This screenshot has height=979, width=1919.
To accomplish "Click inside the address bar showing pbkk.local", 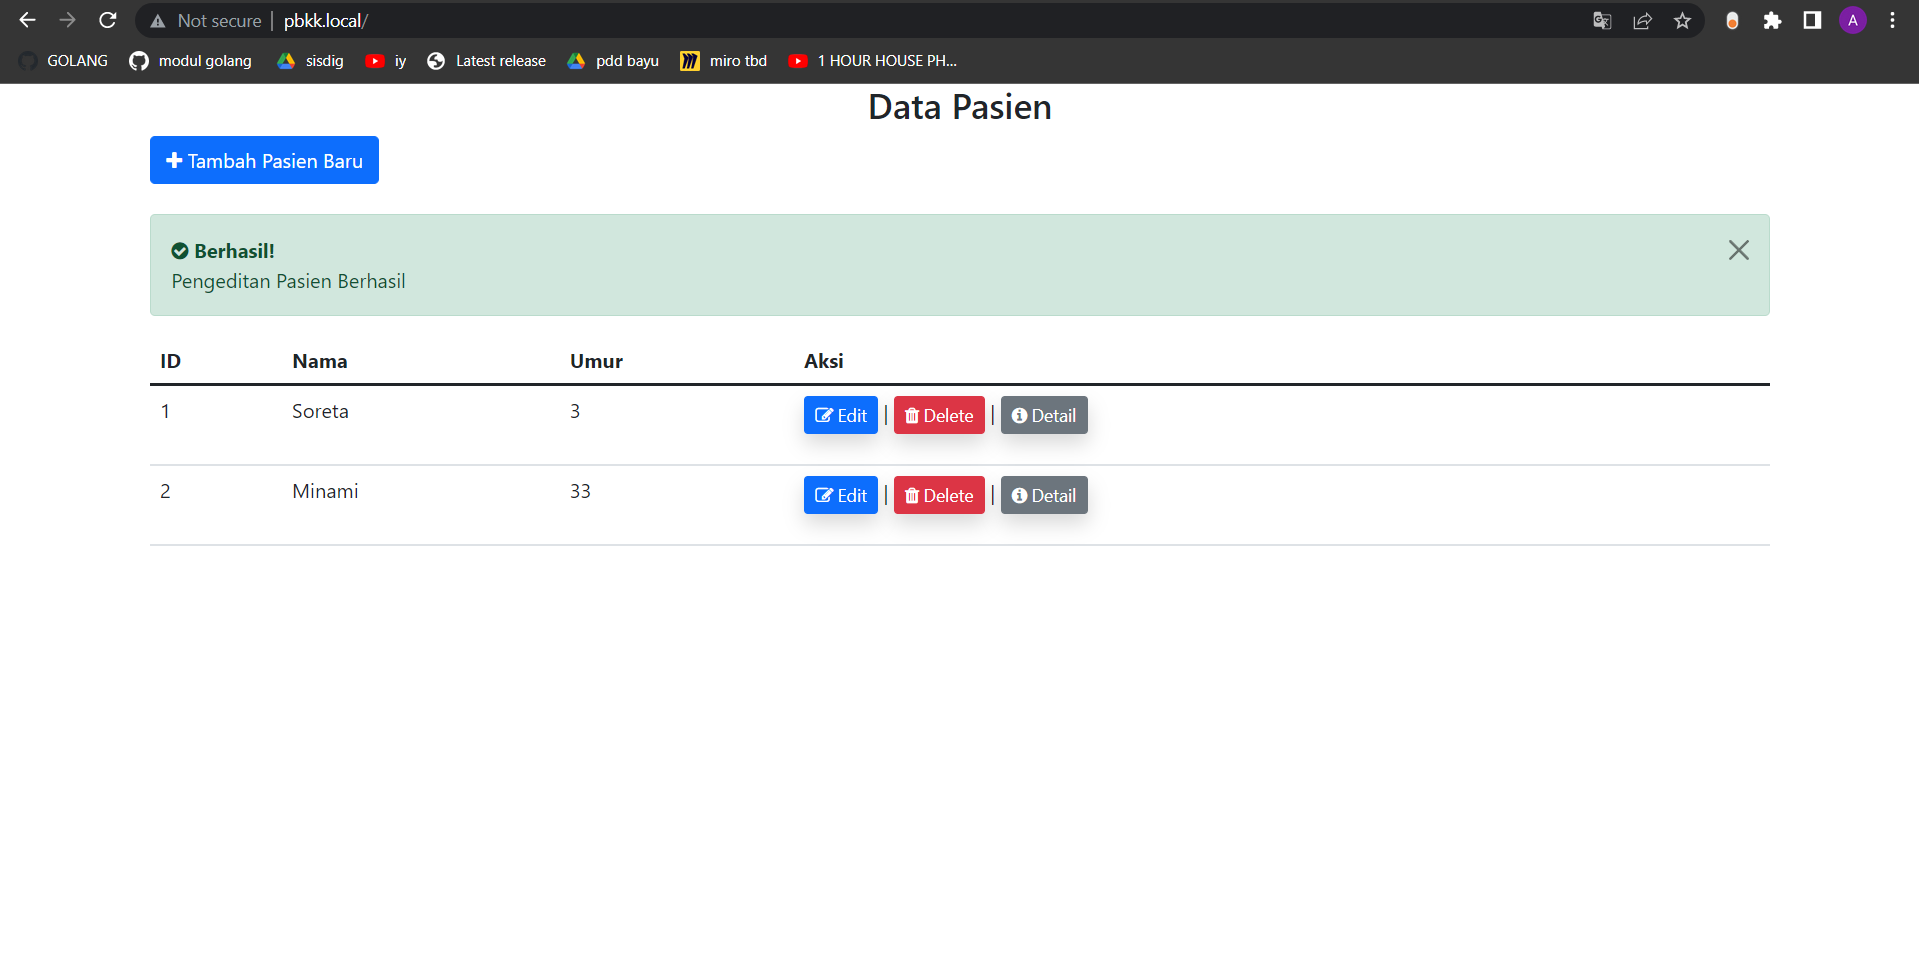I will tap(325, 20).
